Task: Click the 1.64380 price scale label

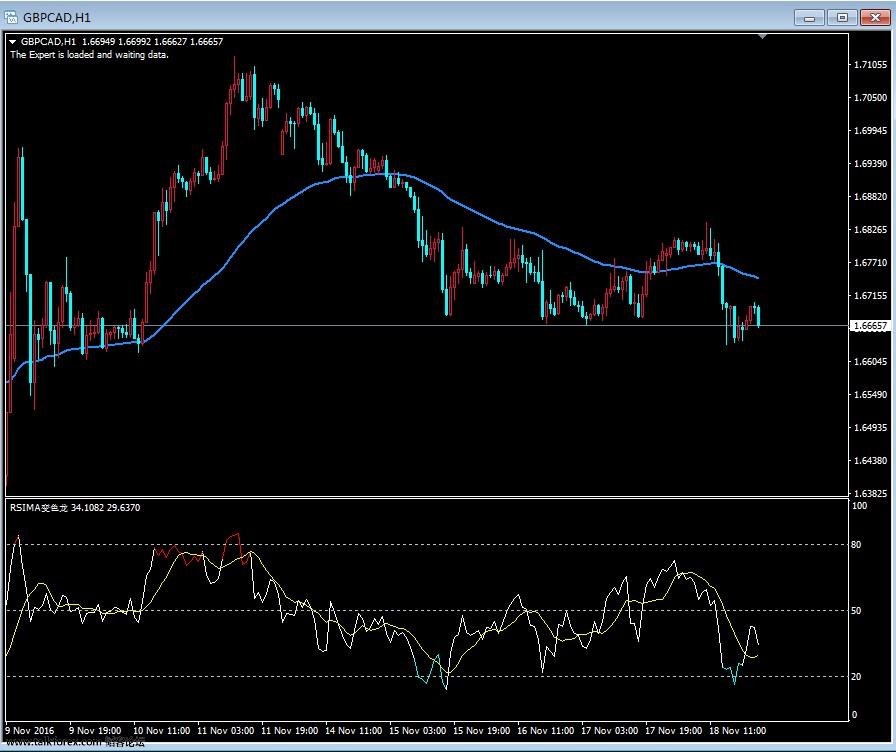Action: (x=870, y=461)
